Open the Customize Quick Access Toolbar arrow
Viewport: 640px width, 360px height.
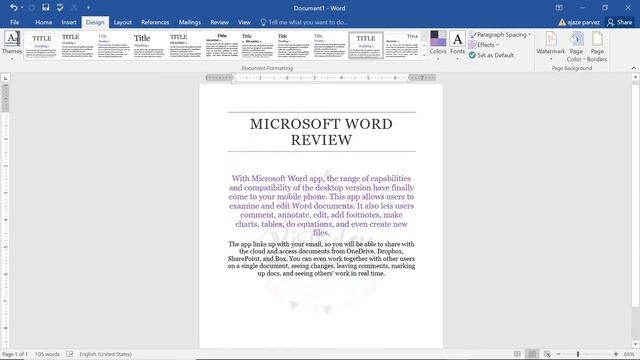[89, 7]
